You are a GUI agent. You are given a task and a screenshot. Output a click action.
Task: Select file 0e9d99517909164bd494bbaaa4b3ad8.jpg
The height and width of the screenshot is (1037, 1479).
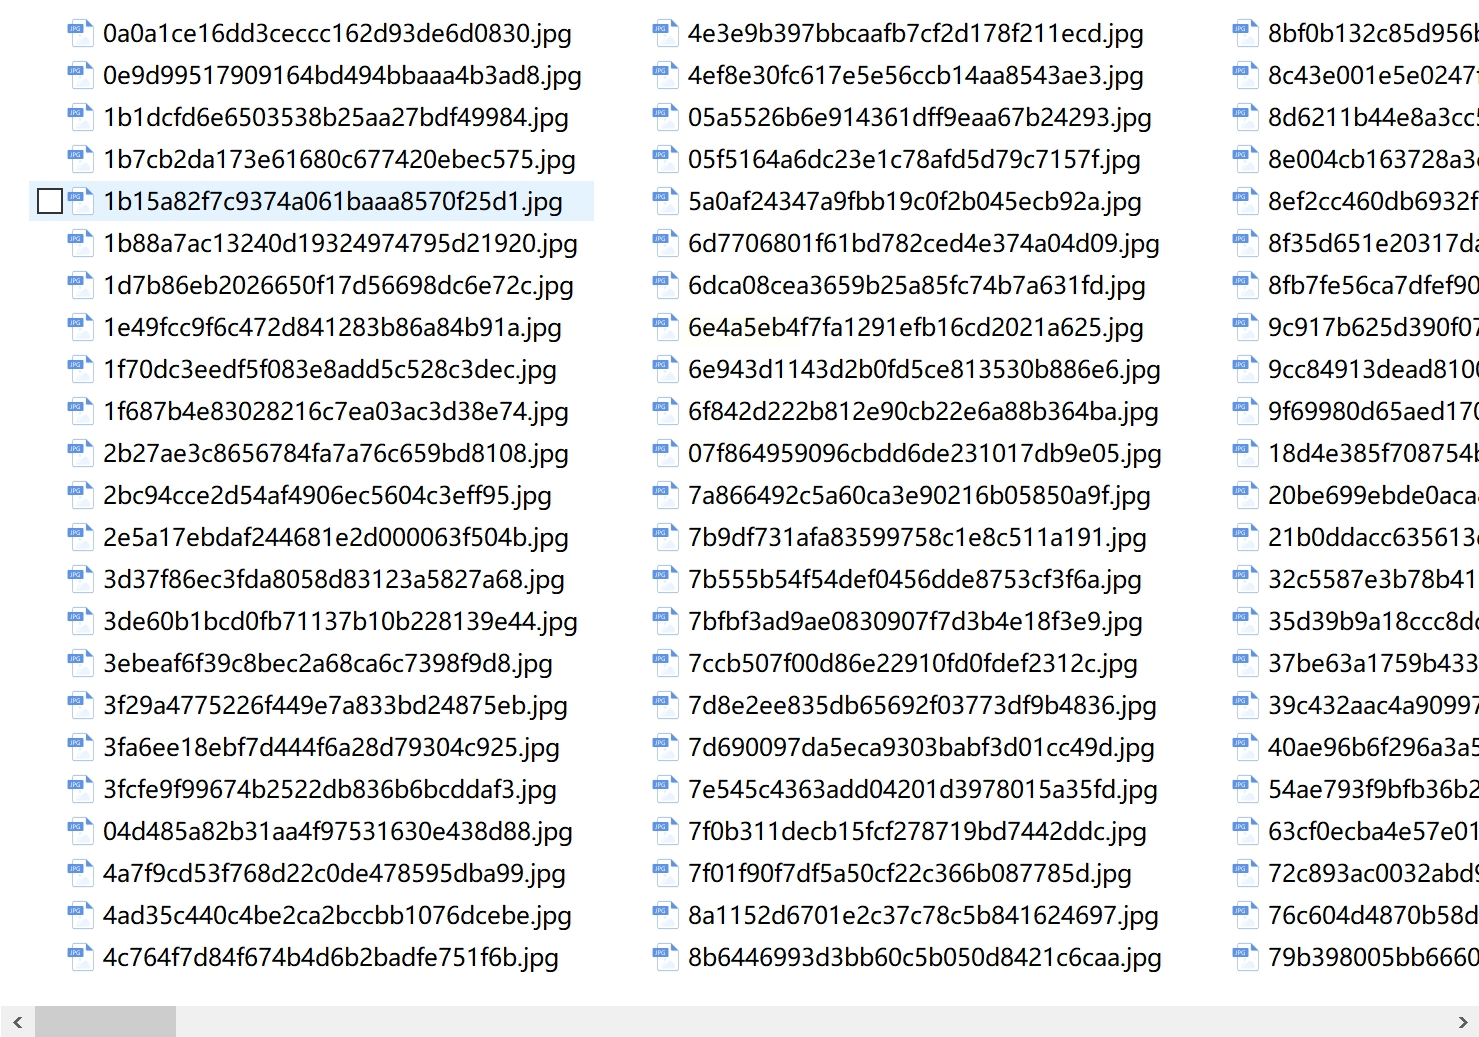click(x=342, y=75)
